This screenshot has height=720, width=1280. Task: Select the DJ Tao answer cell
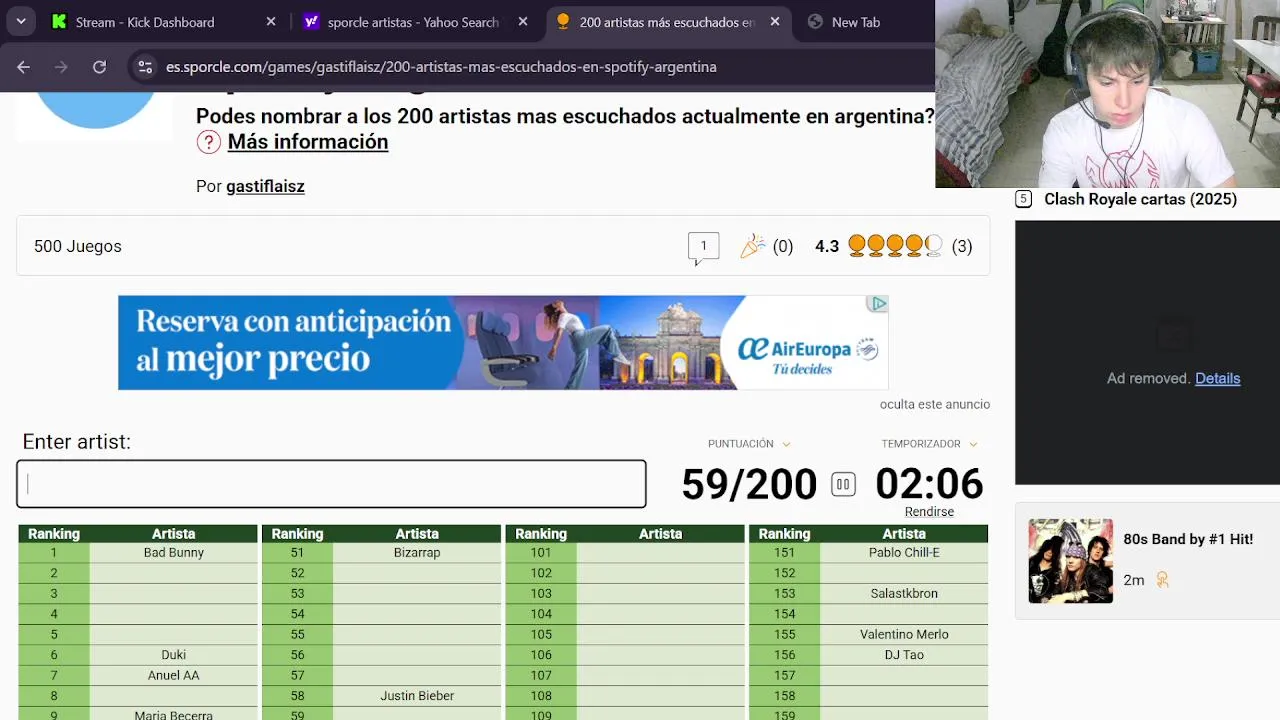904,655
